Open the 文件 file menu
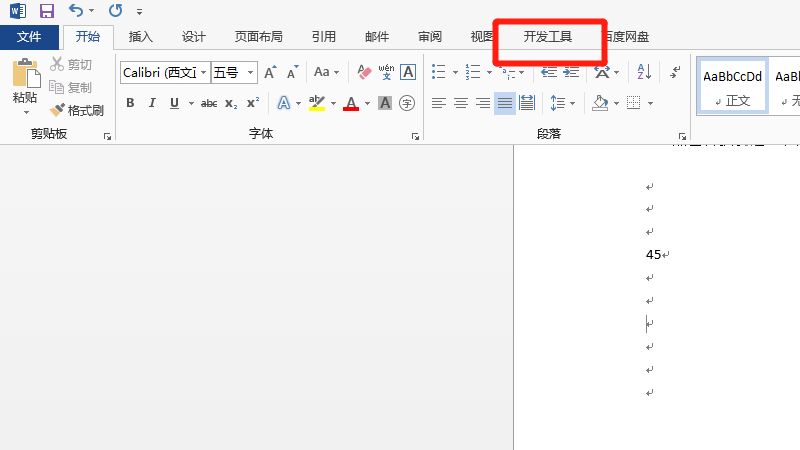 point(29,37)
